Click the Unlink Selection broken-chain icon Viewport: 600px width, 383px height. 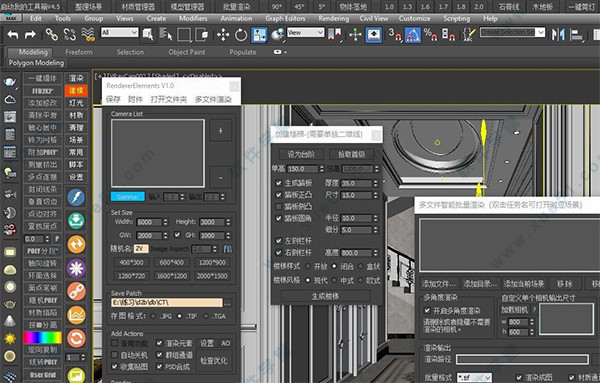click(70, 35)
